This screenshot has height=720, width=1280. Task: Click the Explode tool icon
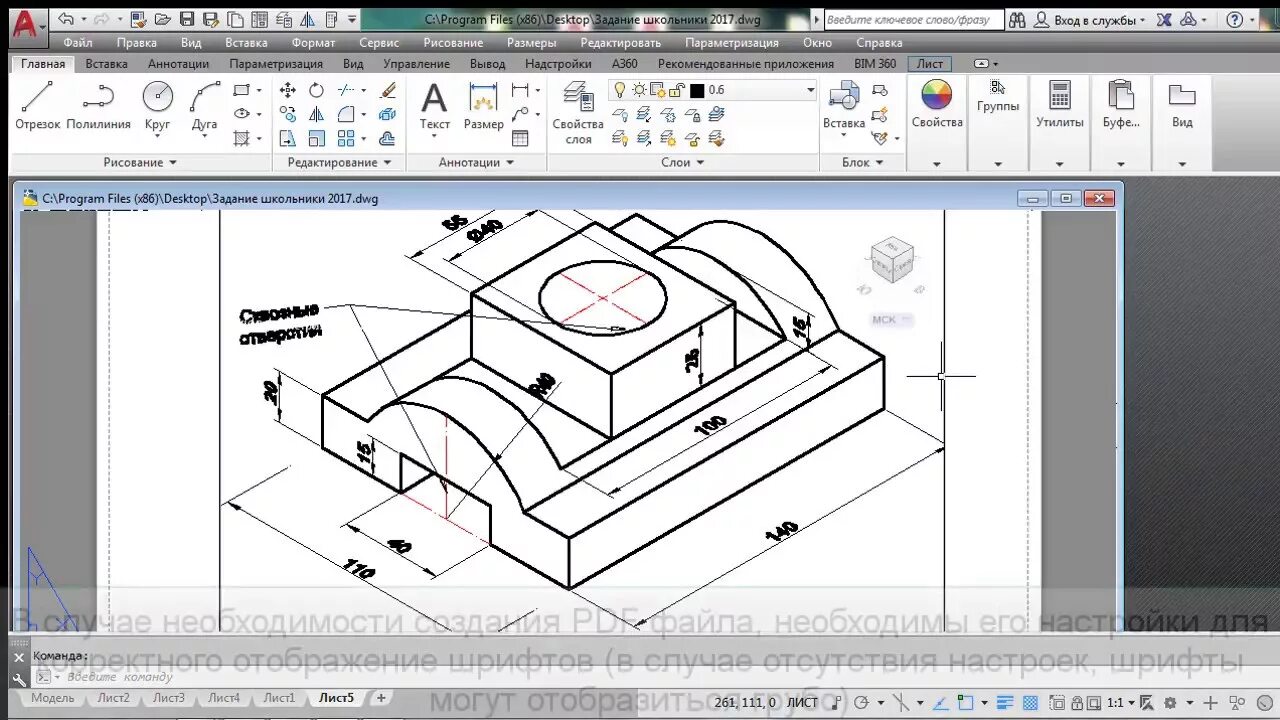click(388, 115)
